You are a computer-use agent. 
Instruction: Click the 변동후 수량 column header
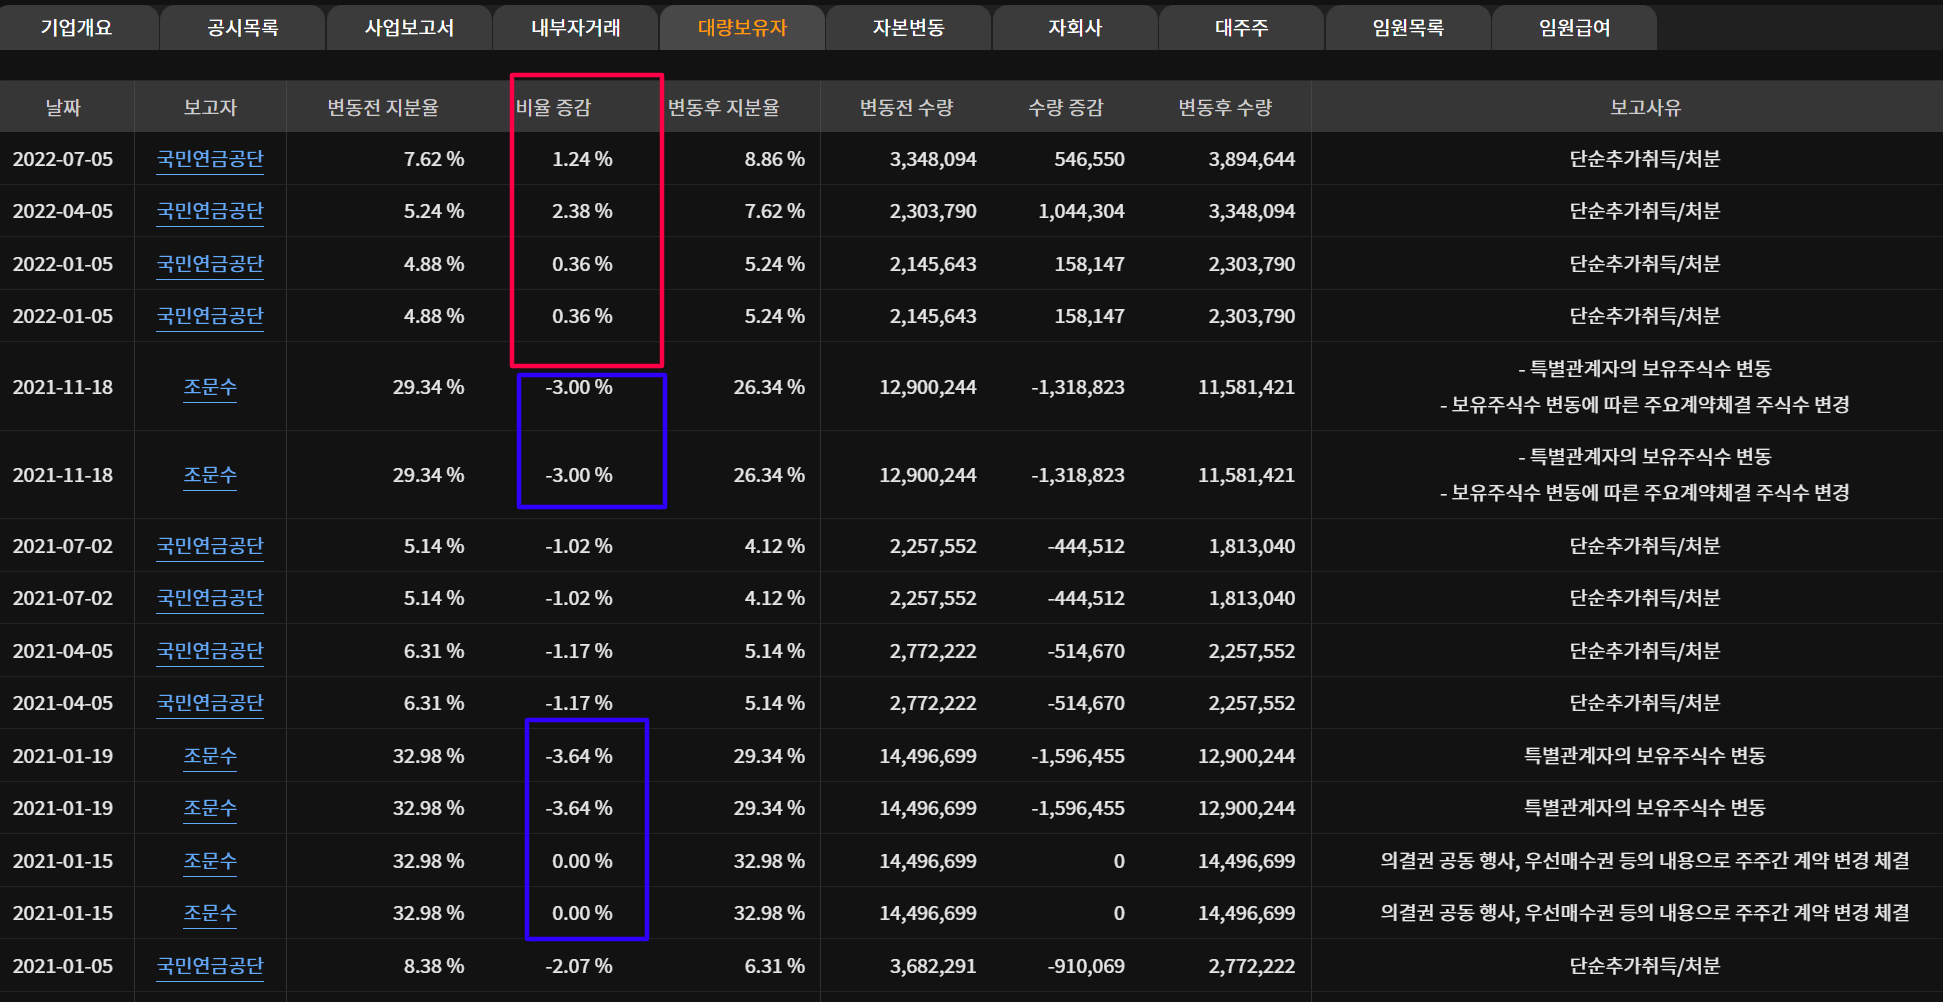click(1225, 107)
